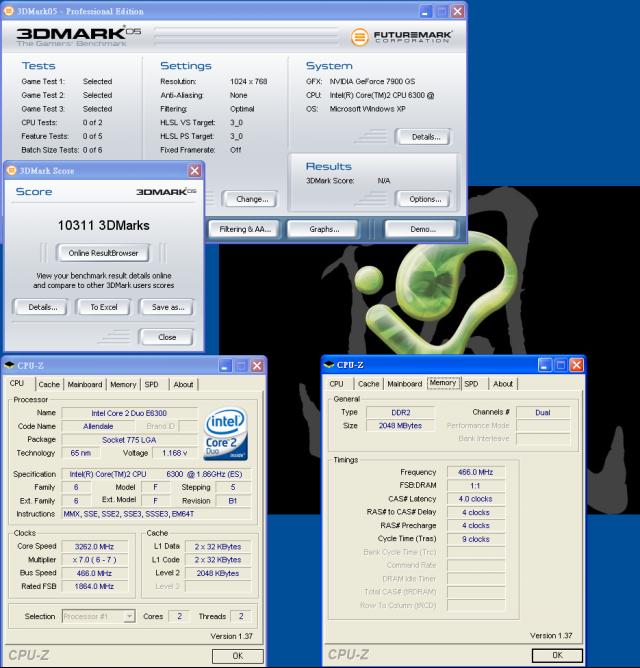Click the NVIDIA GeForce 7900 GS text
640x668 pixels.
(372, 81)
